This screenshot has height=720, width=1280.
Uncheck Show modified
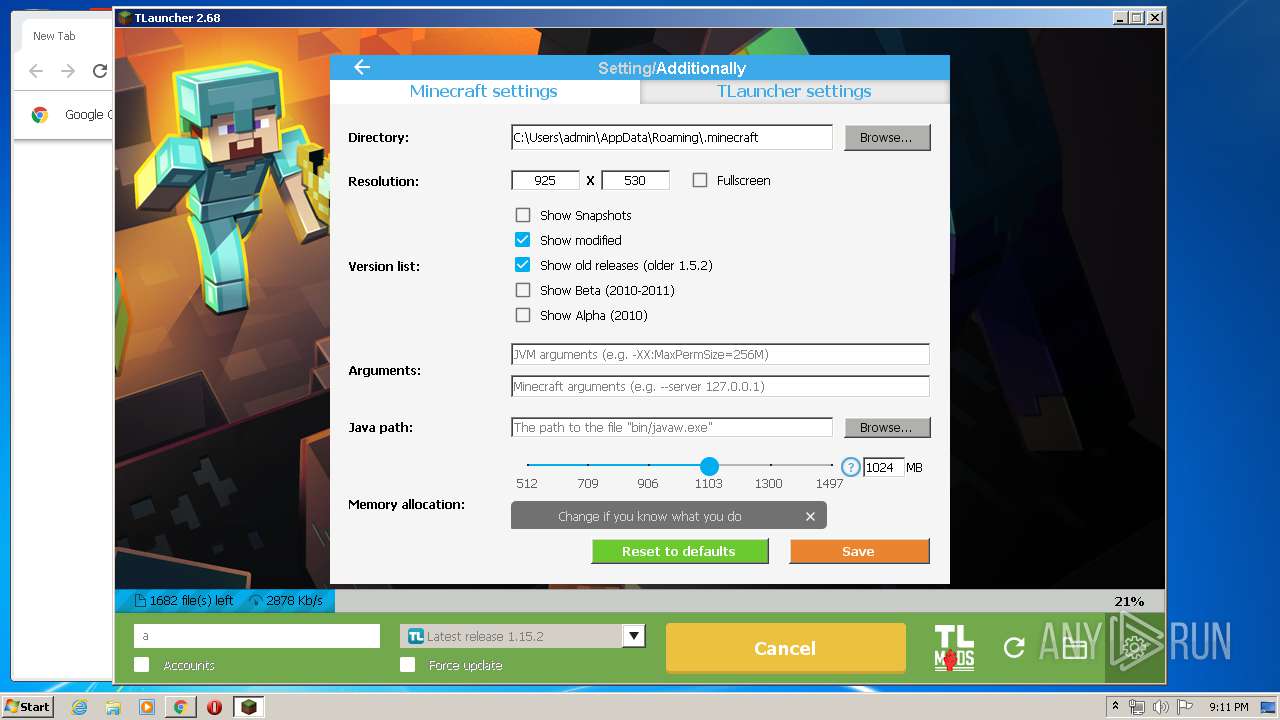click(523, 240)
